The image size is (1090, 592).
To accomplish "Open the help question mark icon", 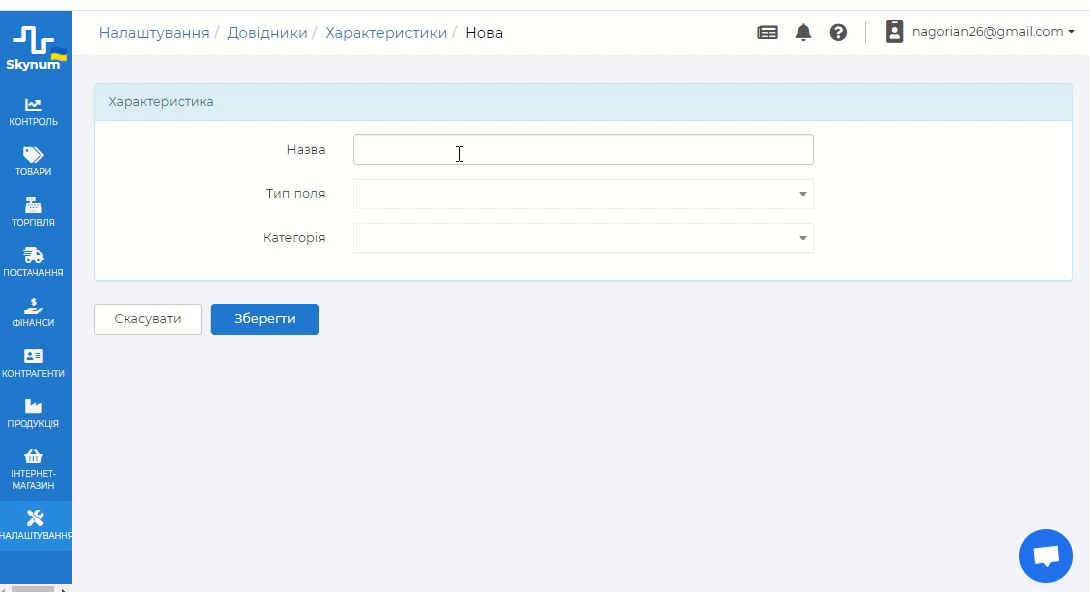I will (x=838, y=32).
